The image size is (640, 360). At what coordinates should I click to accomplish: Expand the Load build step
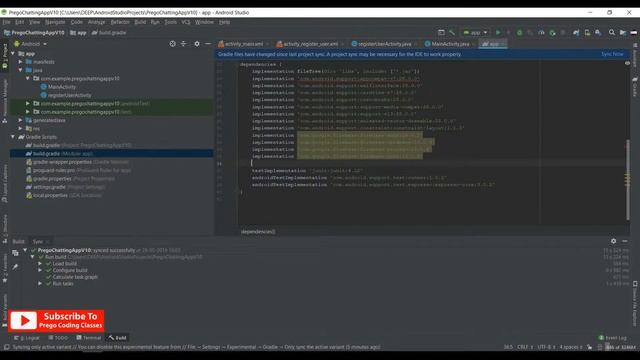tap(40, 264)
